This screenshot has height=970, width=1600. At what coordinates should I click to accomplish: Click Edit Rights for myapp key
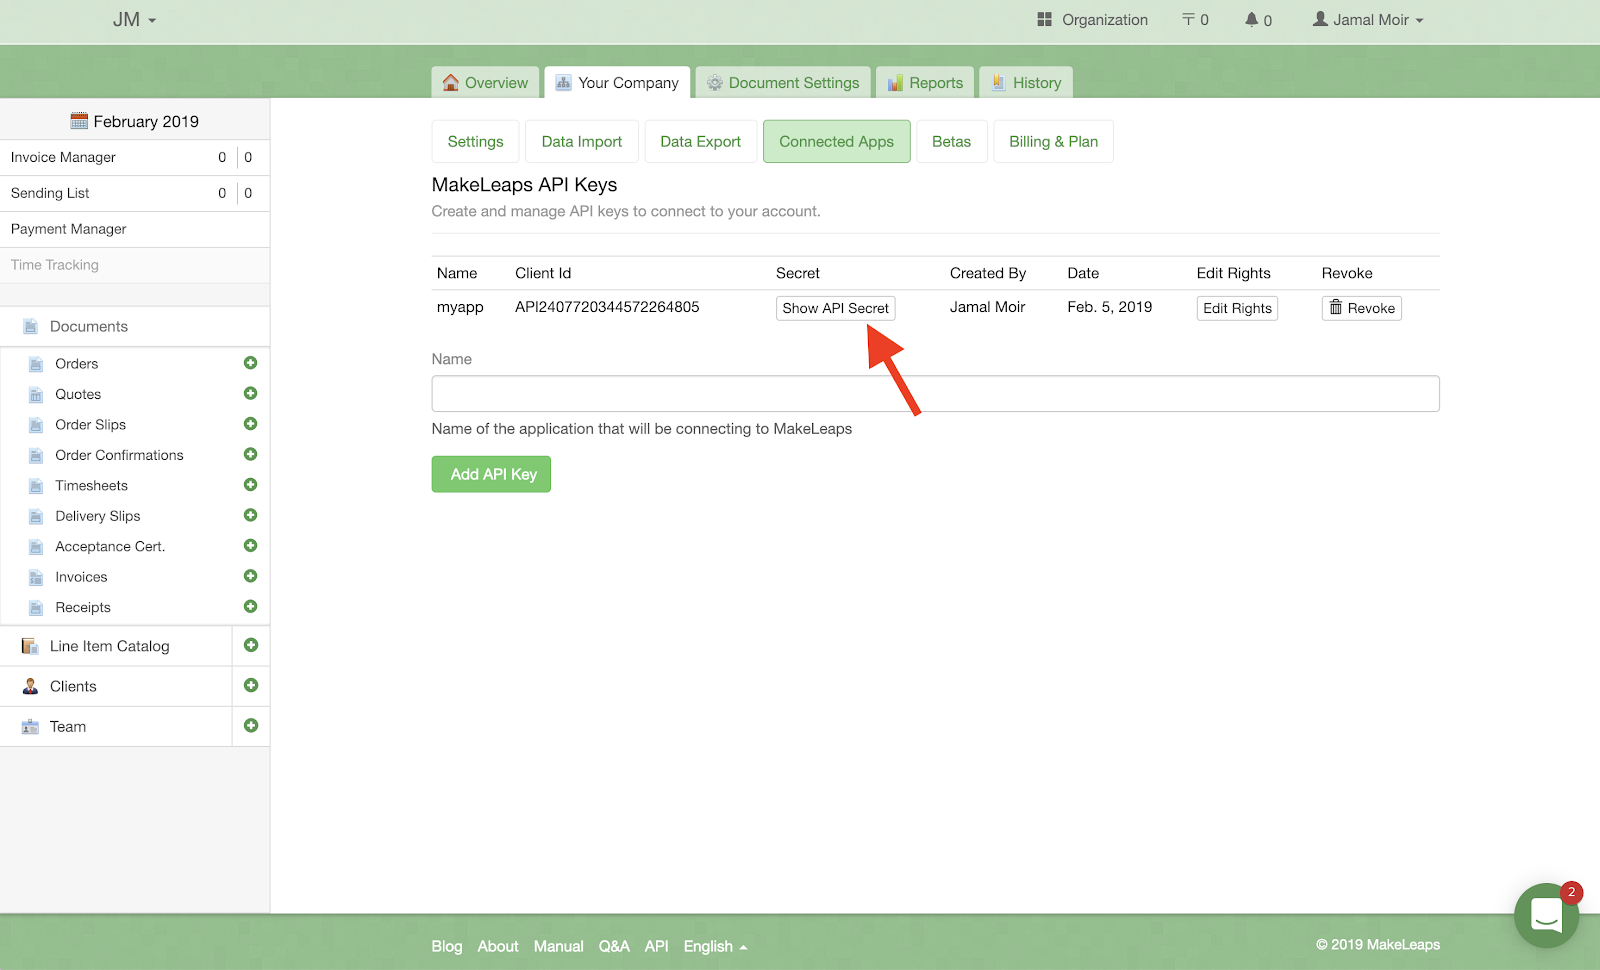(1237, 308)
